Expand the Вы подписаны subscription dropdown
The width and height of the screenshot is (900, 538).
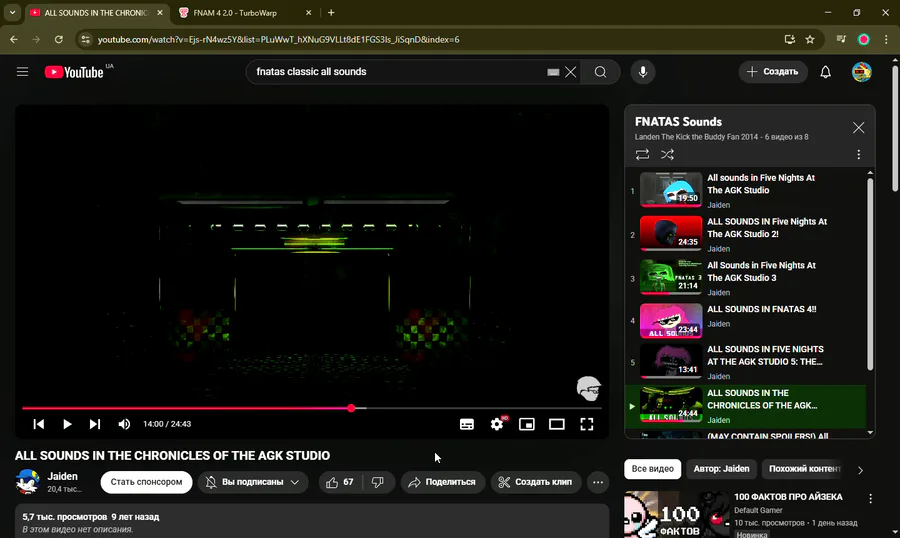pos(253,482)
